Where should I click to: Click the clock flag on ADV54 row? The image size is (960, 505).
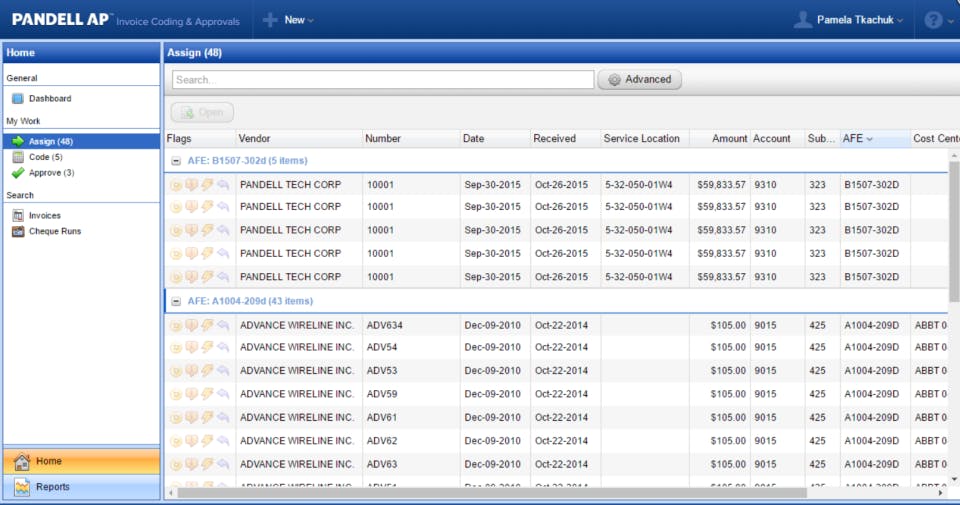click(176, 348)
